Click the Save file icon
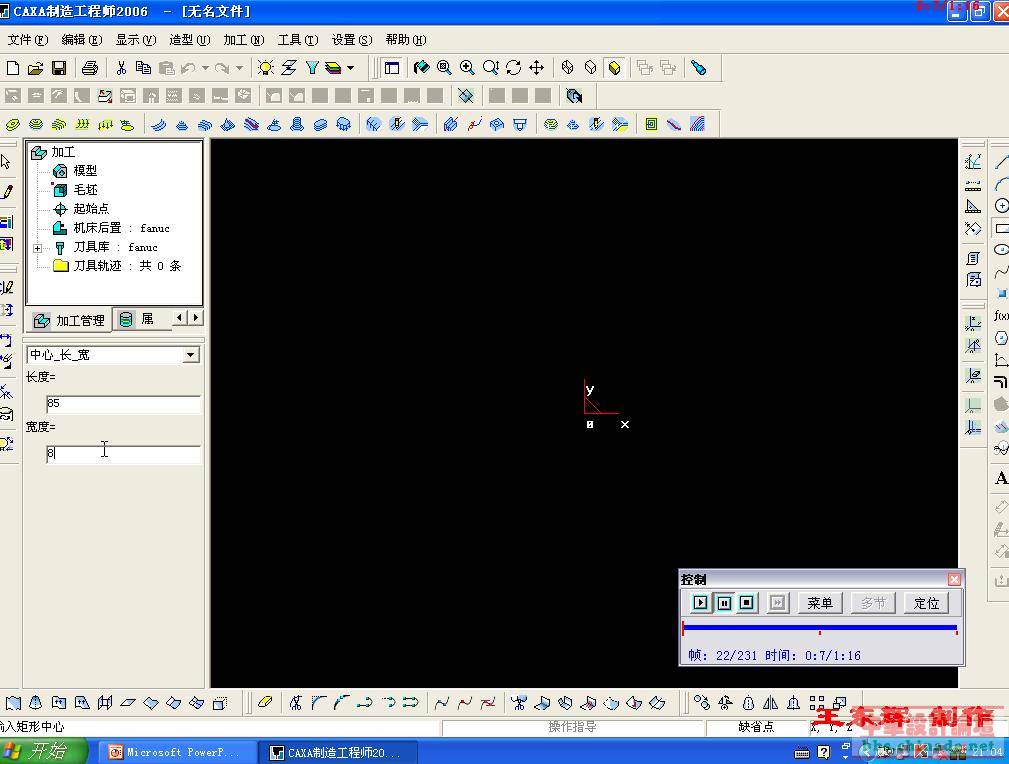This screenshot has width=1009, height=764. click(59, 68)
